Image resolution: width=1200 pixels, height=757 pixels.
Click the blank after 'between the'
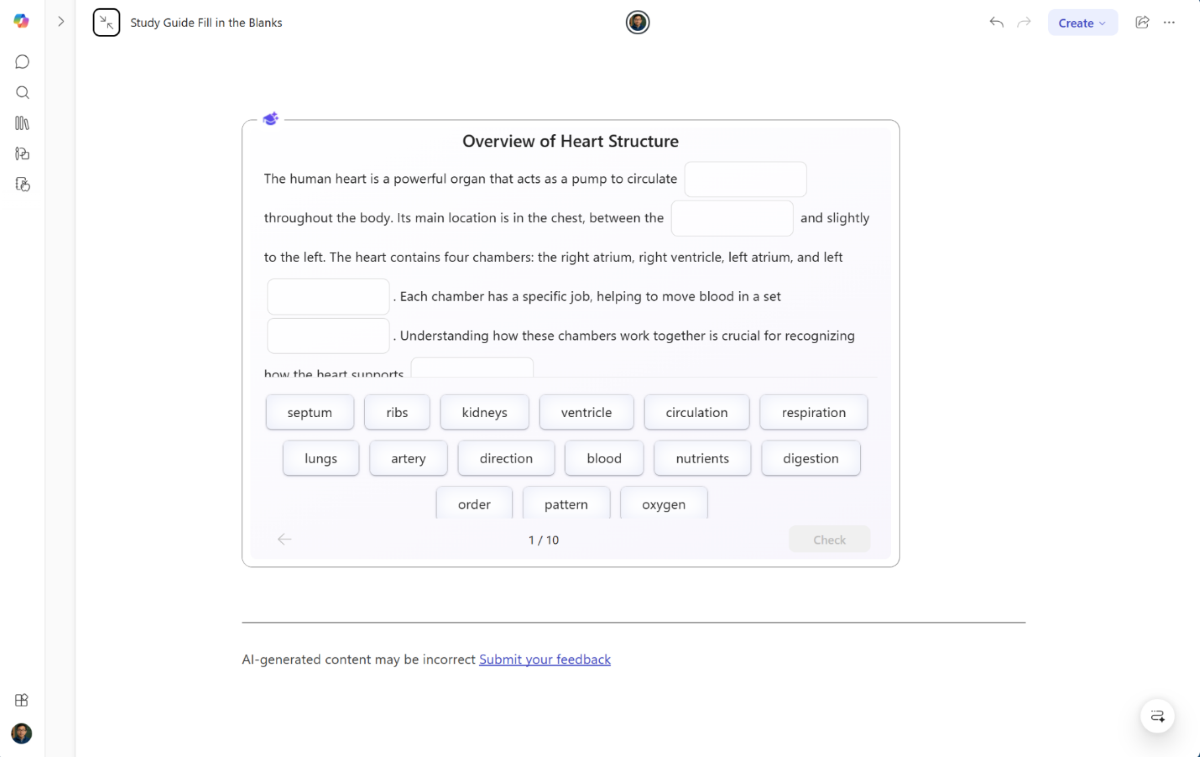tap(732, 218)
